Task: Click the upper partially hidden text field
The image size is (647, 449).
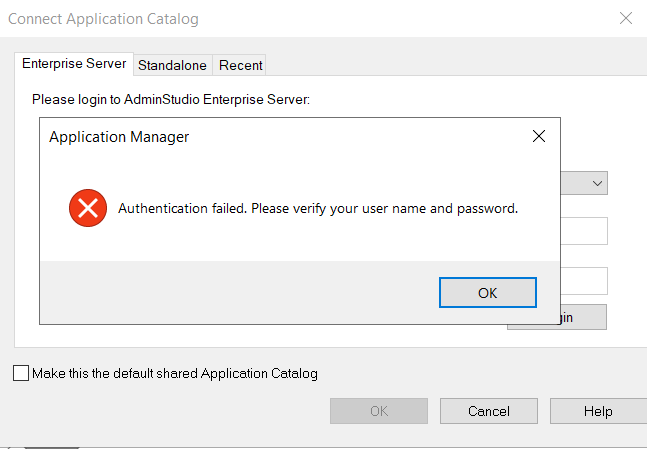Action: coord(584,231)
